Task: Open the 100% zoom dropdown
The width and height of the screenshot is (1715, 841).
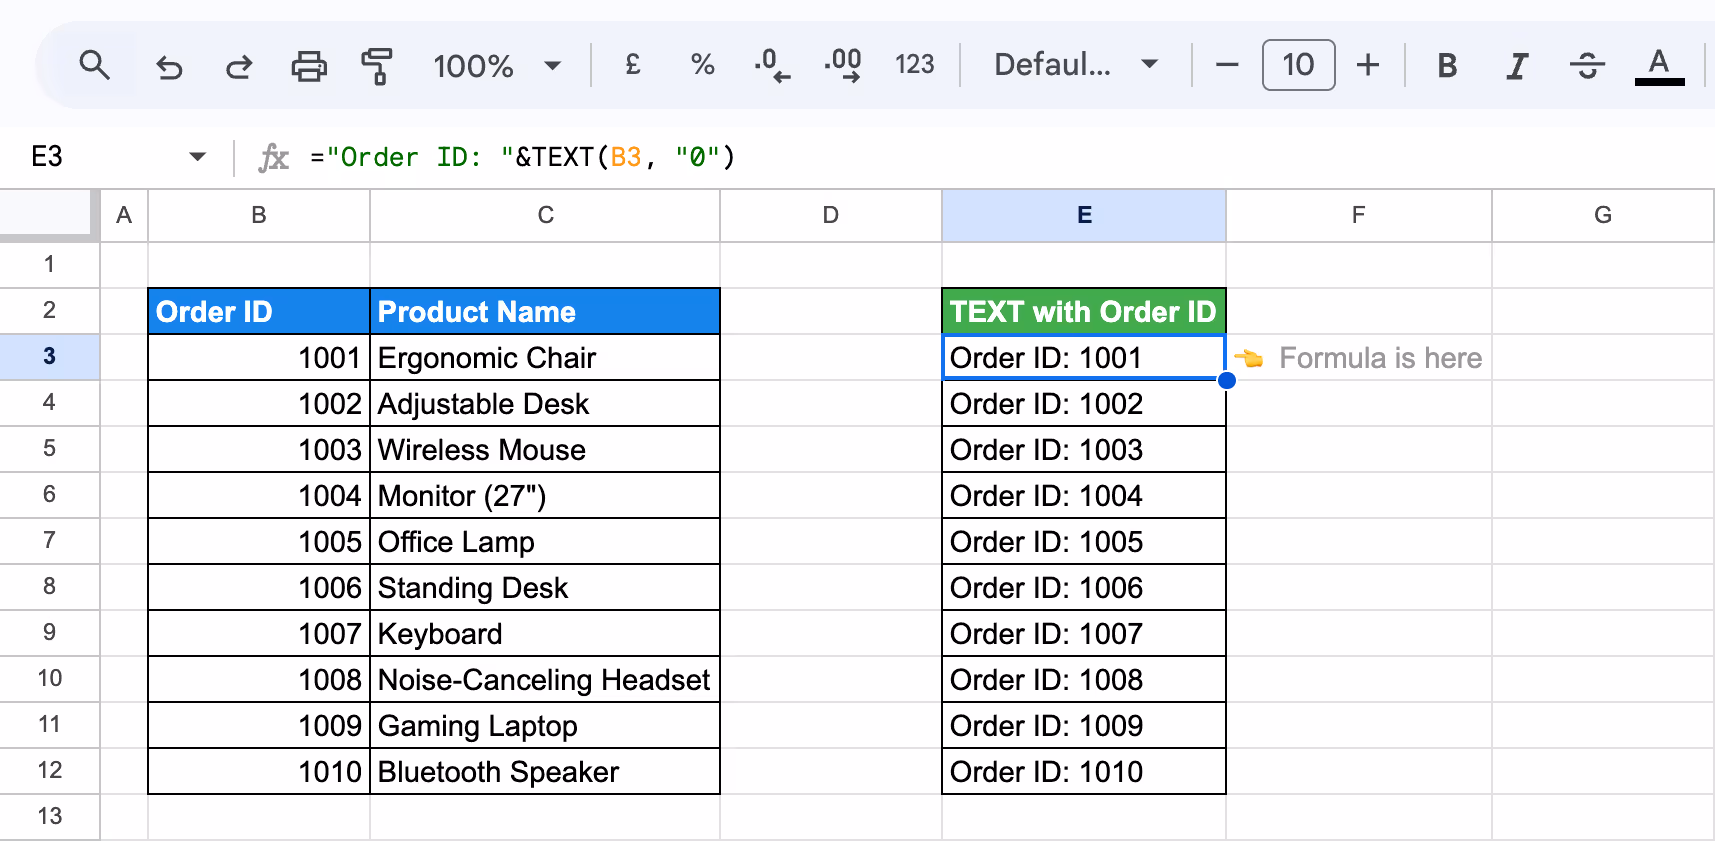Action: click(x=496, y=66)
